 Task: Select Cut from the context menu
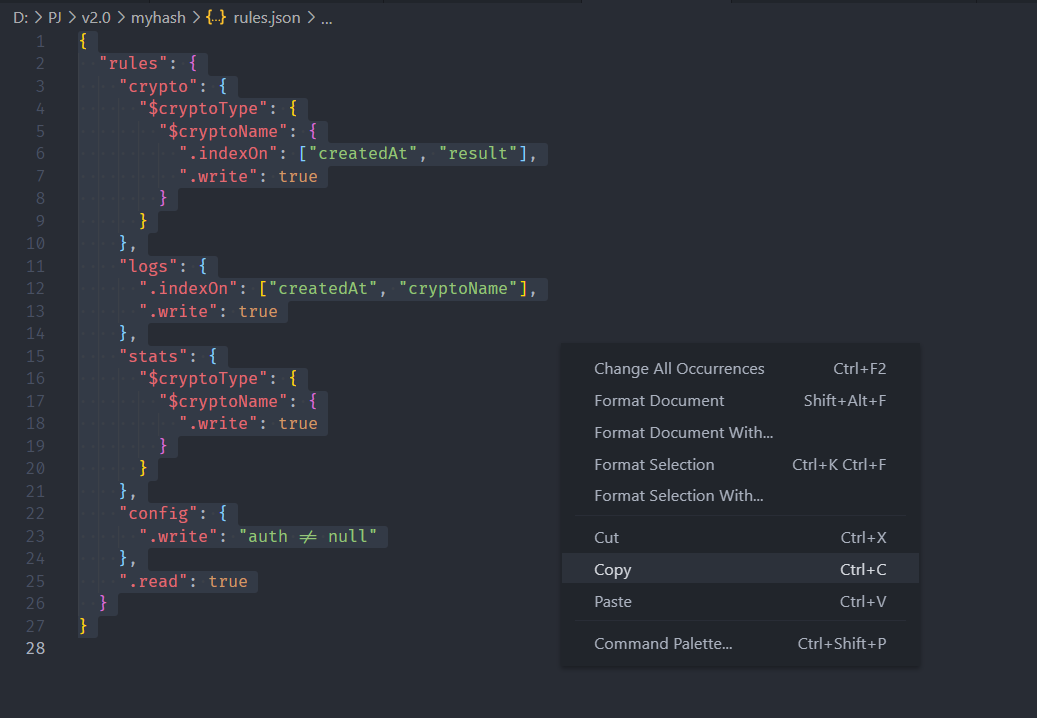click(x=606, y=538)
